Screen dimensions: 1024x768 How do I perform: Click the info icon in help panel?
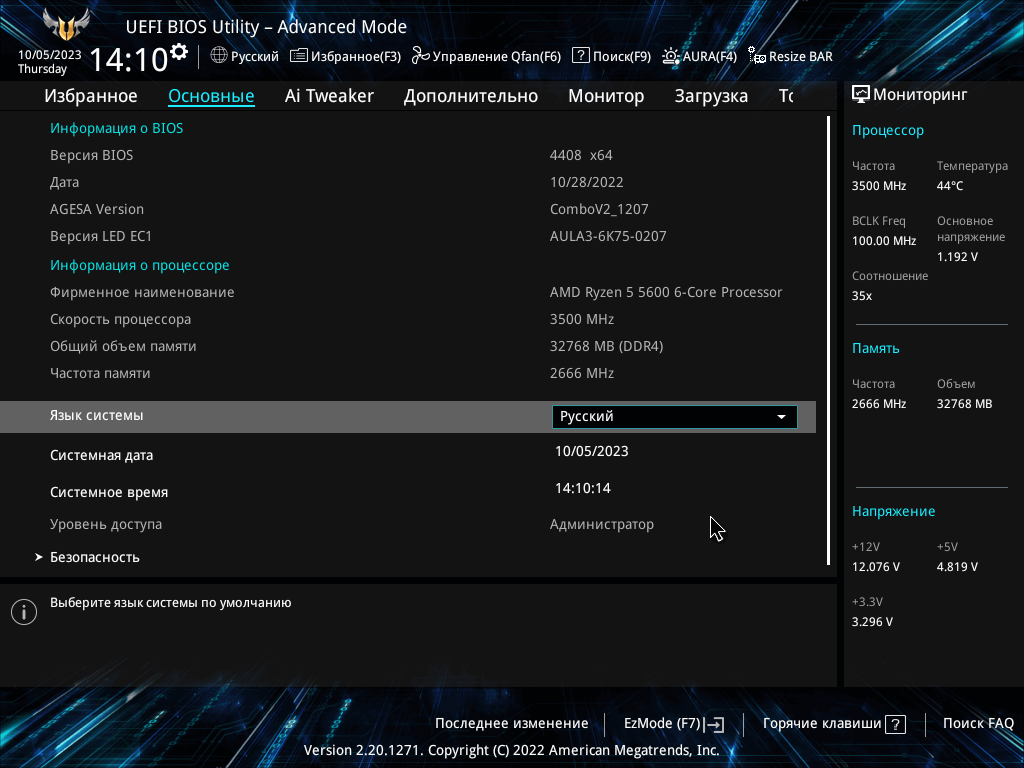click(24, 612)
